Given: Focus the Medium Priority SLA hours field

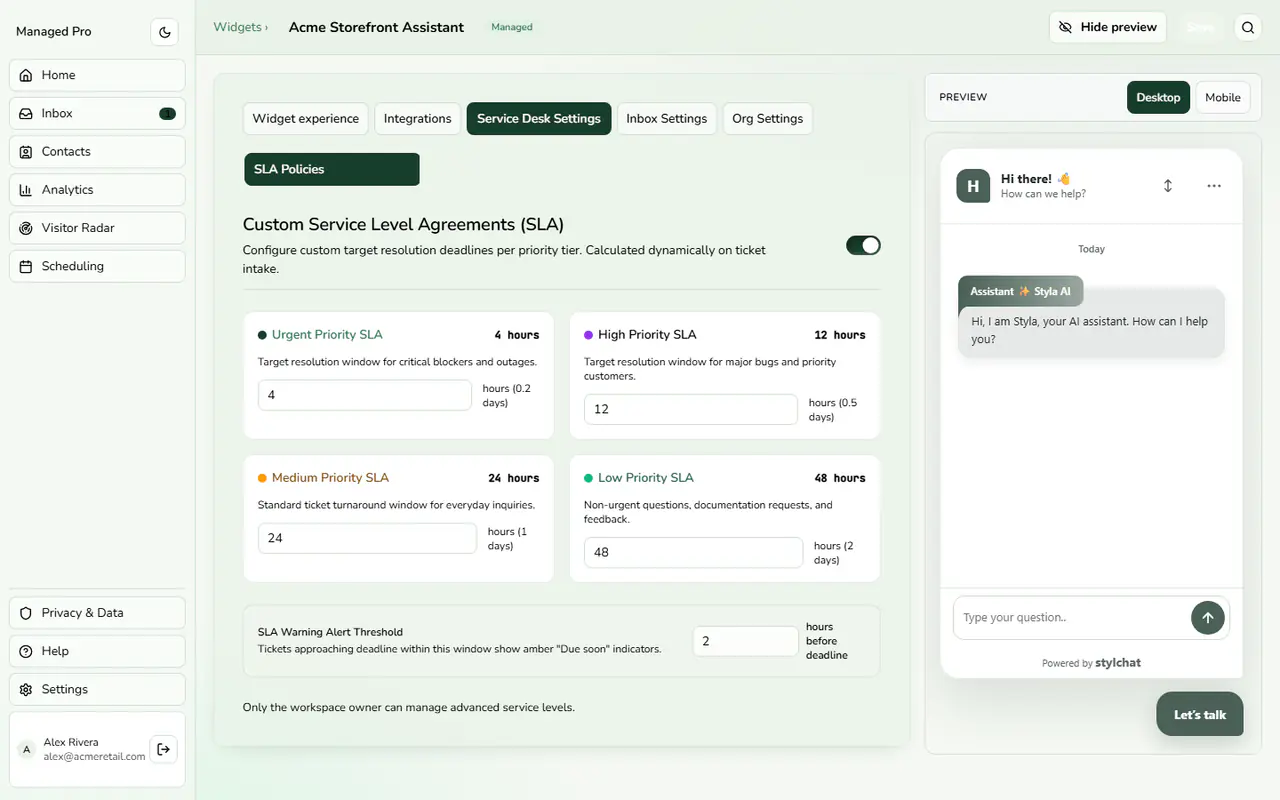Looking at the screenshot, I should 367,538.
